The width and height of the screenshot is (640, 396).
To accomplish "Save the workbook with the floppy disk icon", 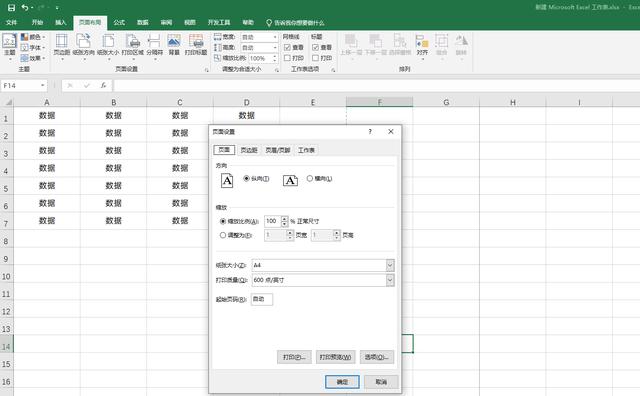I will click(x=11, y=7).
